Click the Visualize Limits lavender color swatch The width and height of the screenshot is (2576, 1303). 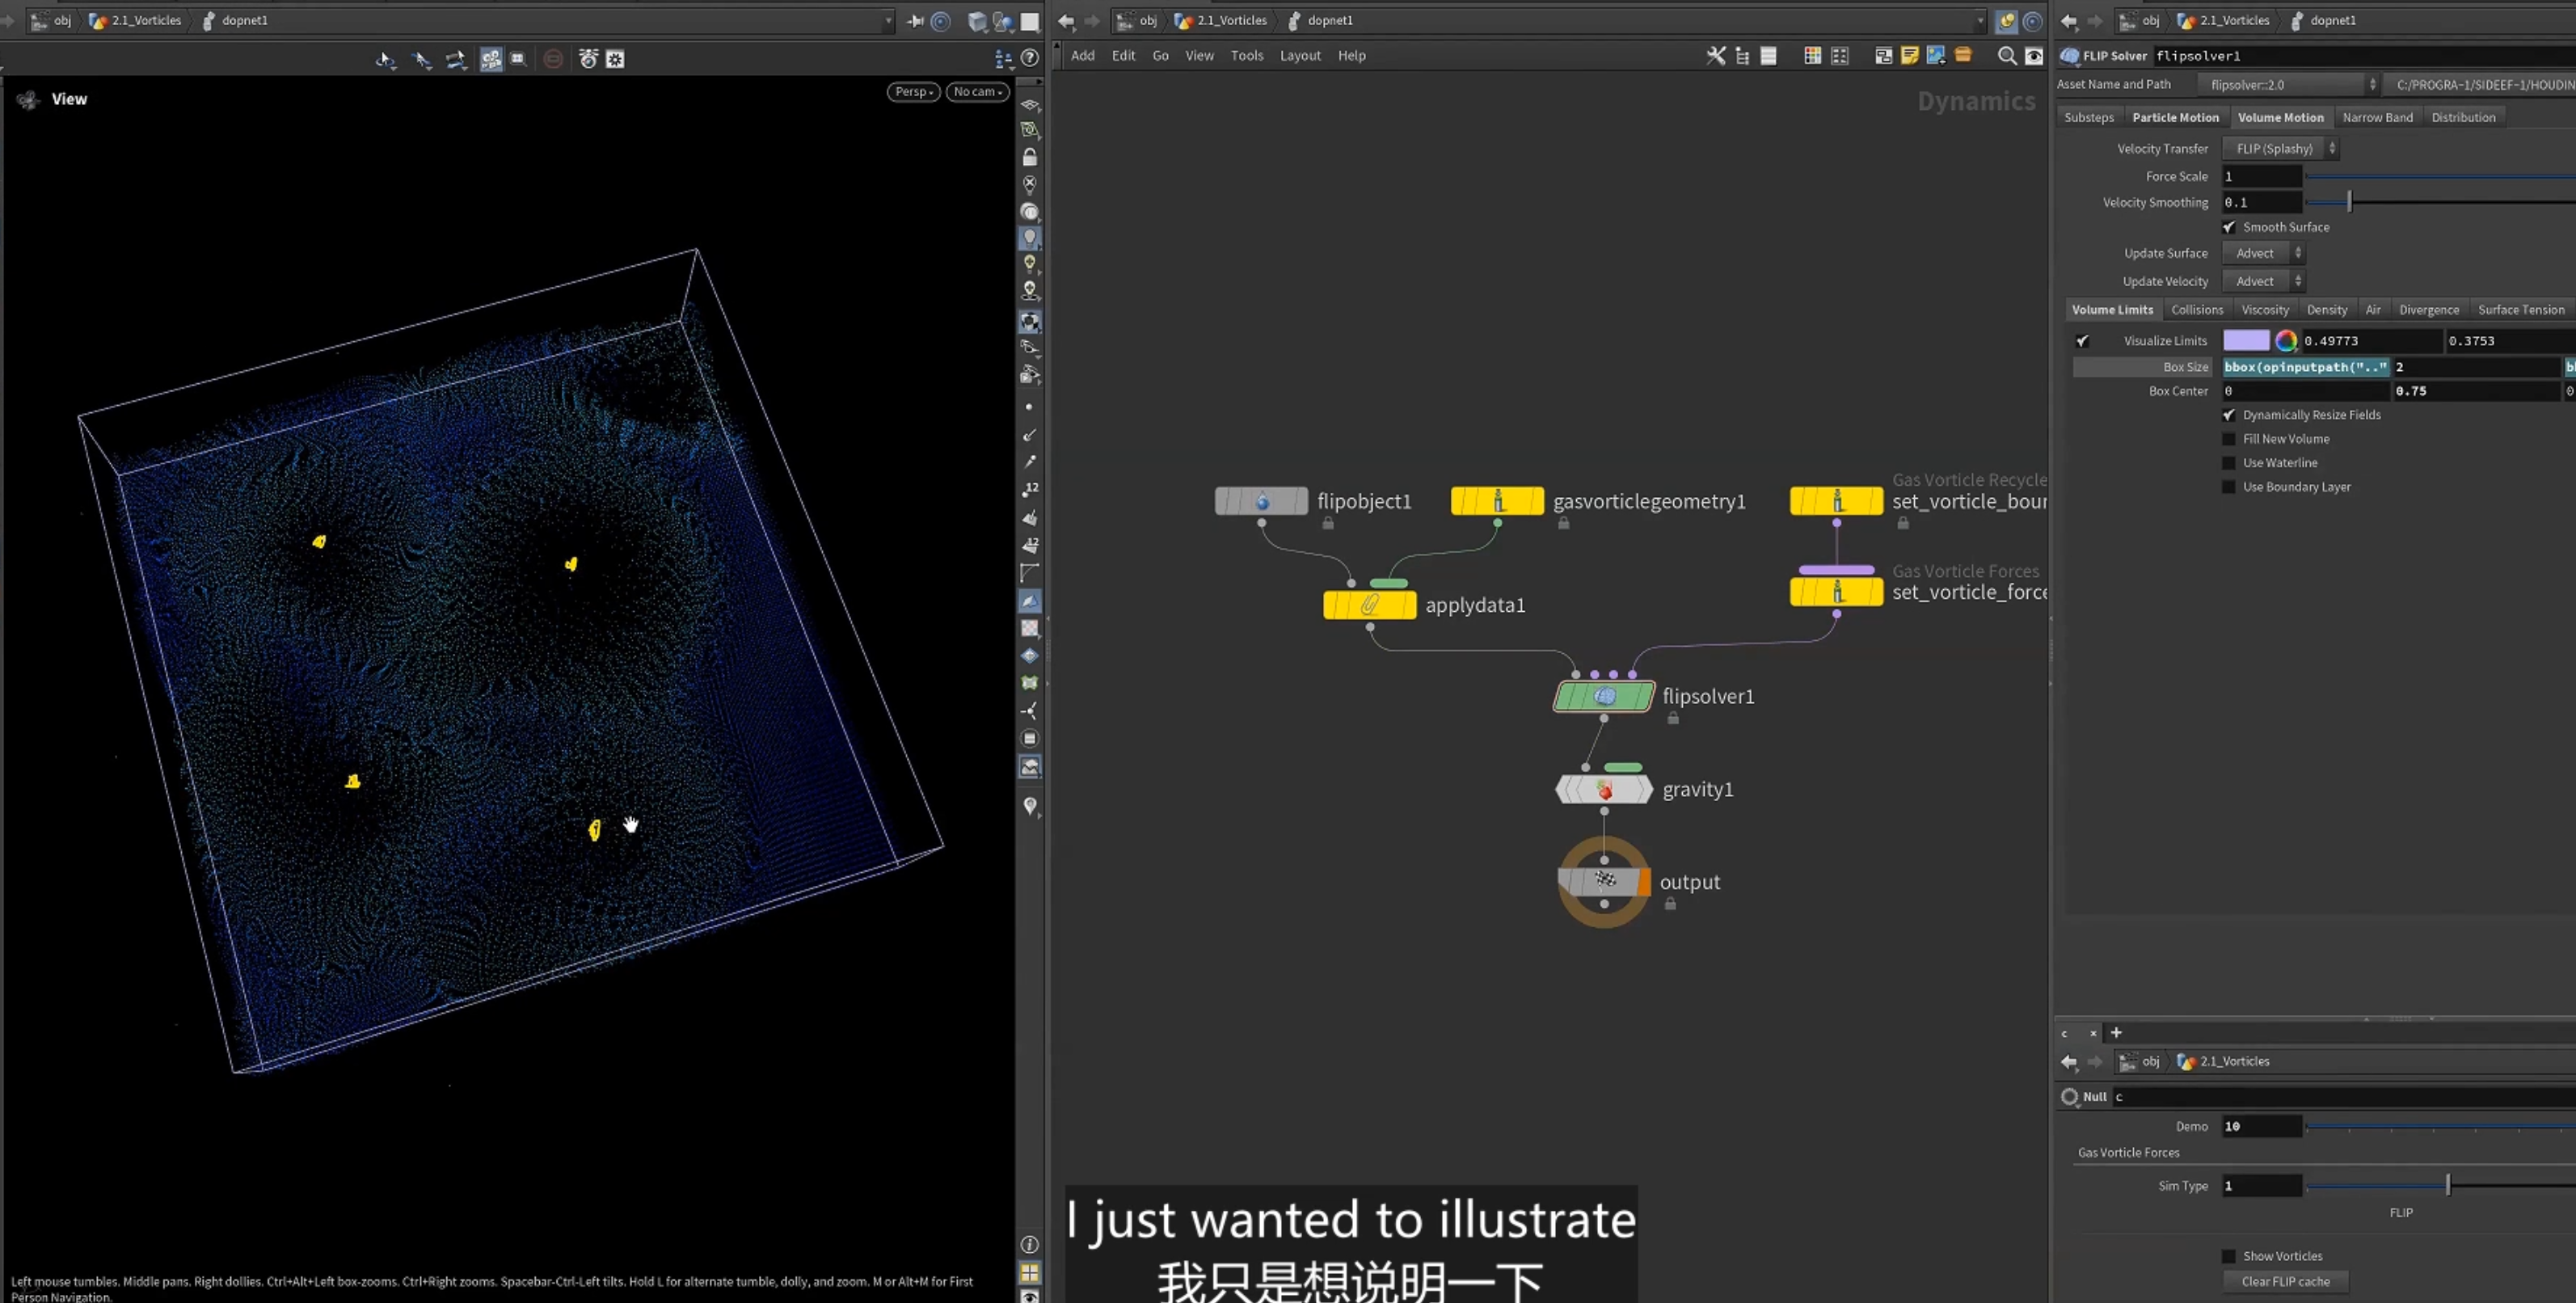click(x=2246, y=341)
